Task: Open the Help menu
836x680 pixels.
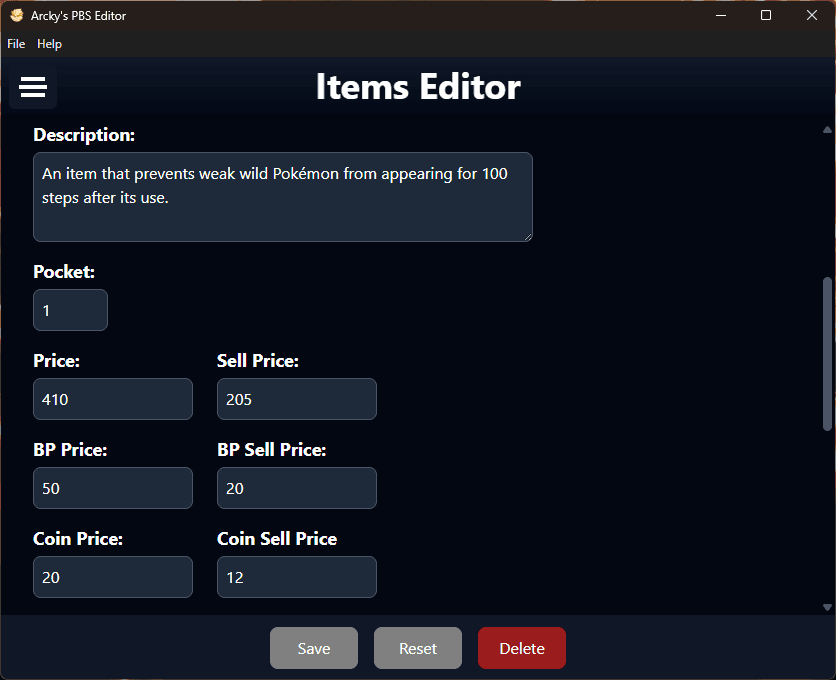Action: (49, 44)
